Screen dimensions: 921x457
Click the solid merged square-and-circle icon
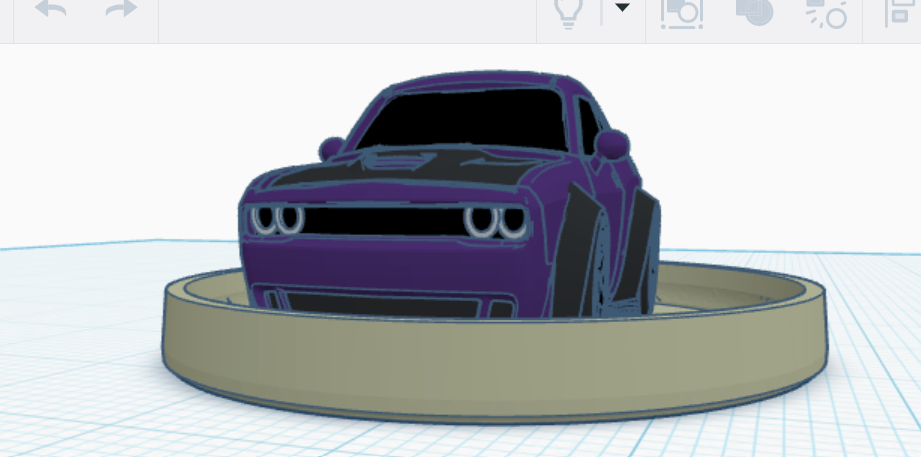[755, 12]
